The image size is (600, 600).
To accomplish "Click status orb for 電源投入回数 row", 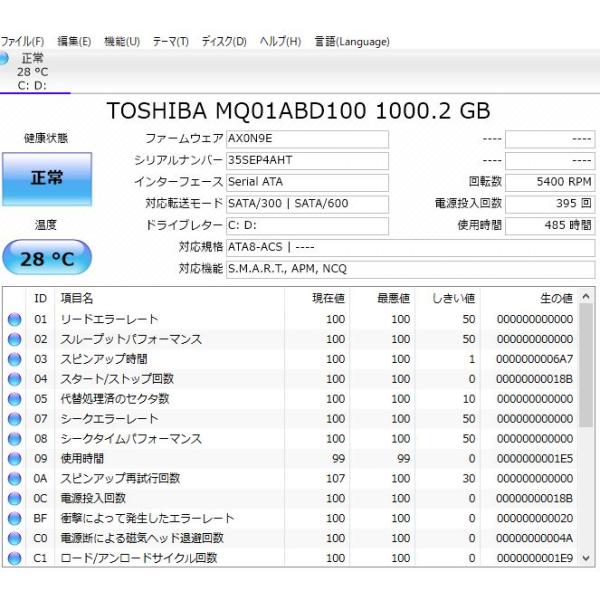I will pyautogui.click(x=14, y=498).
